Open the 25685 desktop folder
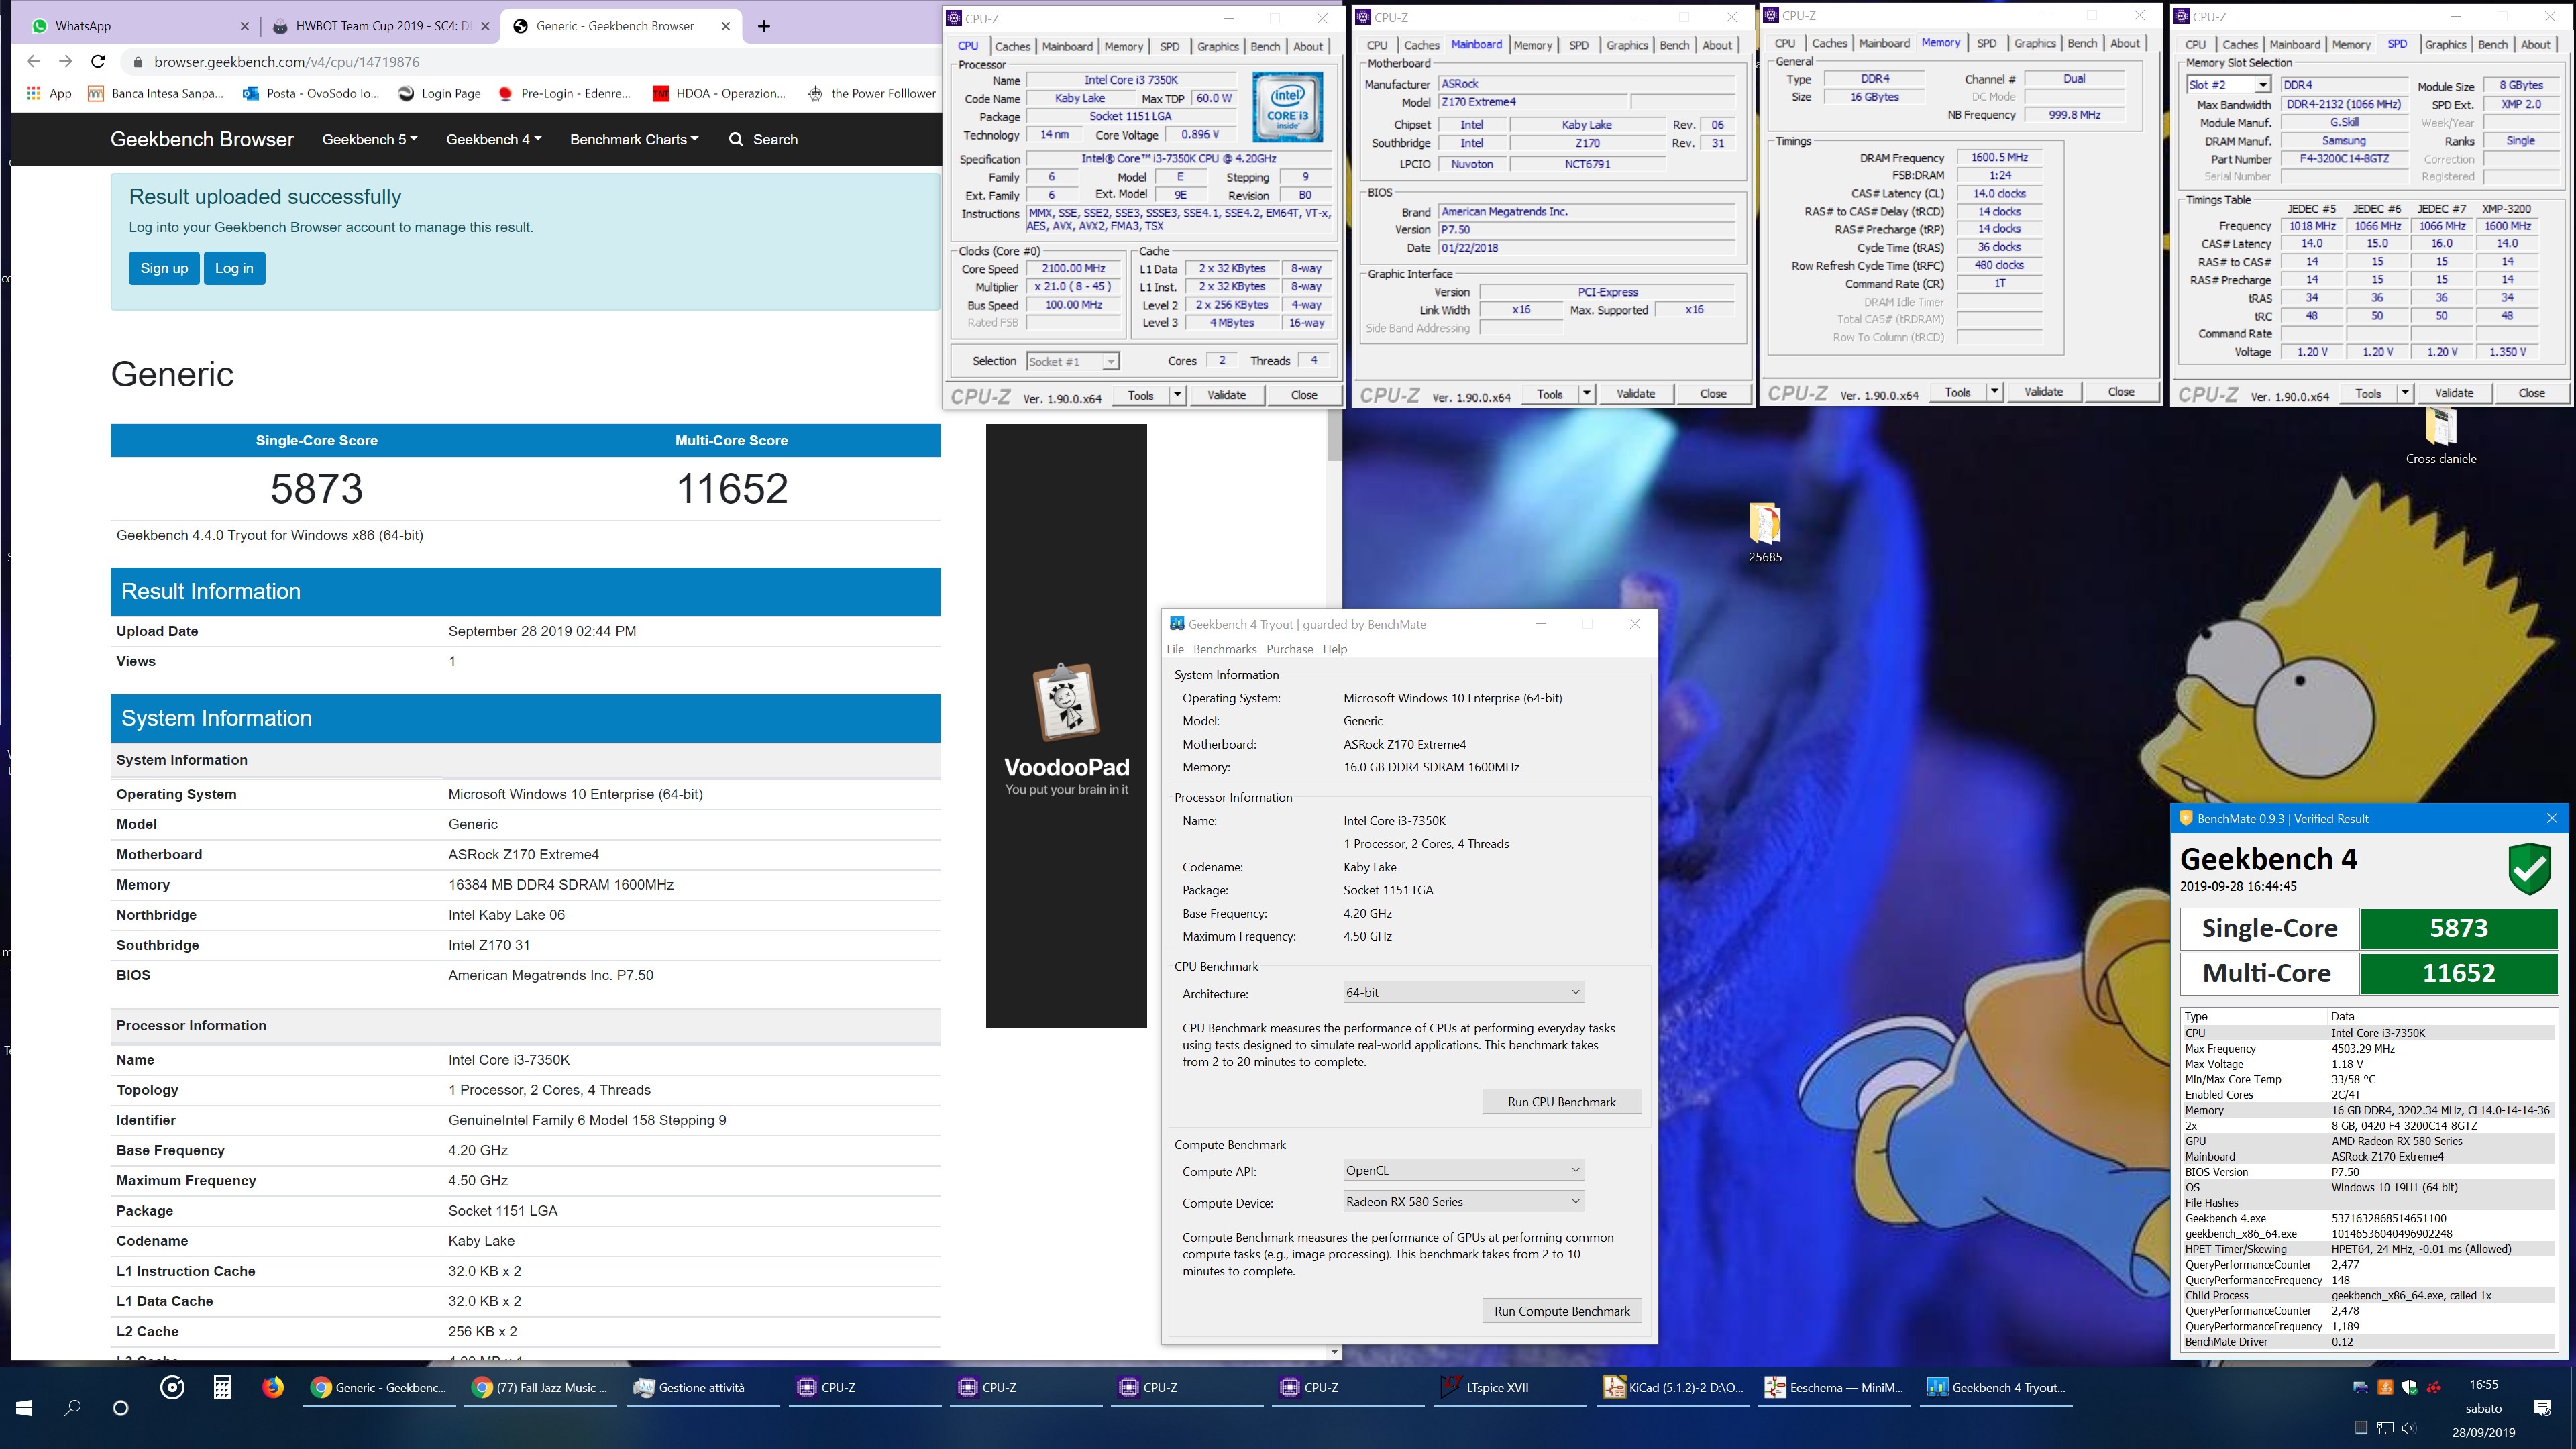The height and width of the screenshot is (1449, 2576). point(1765,532)
